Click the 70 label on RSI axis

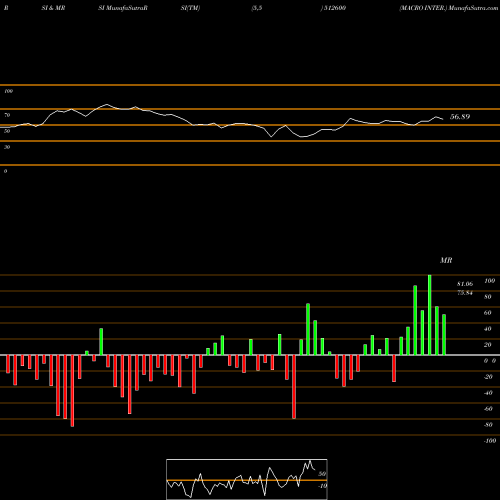[x=7, y=115]
